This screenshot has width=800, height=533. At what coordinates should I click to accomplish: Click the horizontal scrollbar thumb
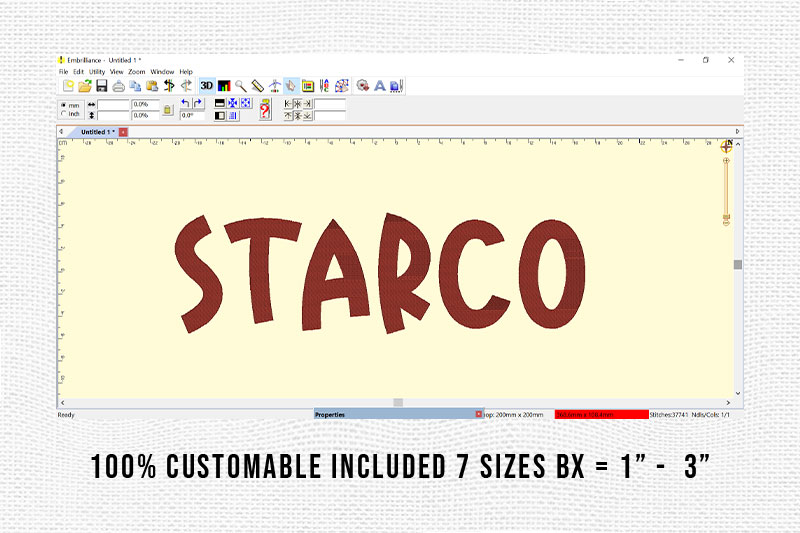click(x=398, y=402)
